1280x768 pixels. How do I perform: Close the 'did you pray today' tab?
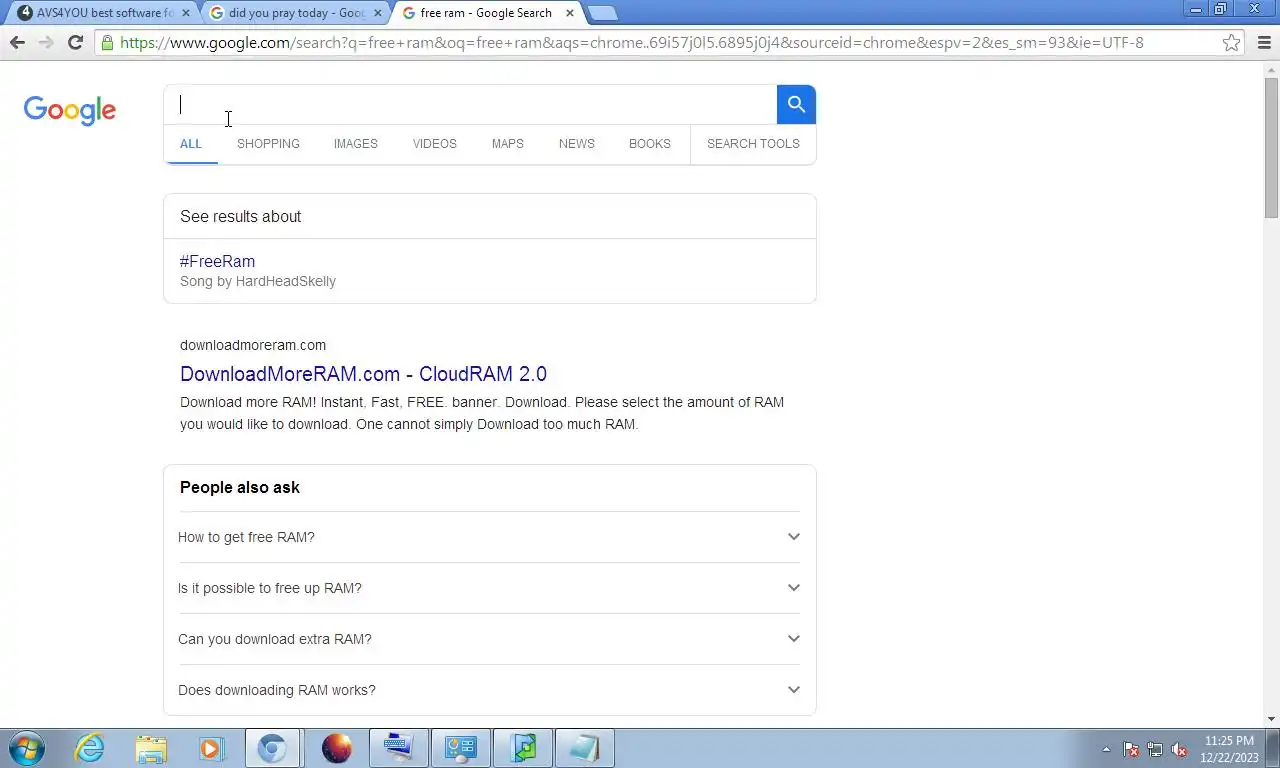[378, 13]
